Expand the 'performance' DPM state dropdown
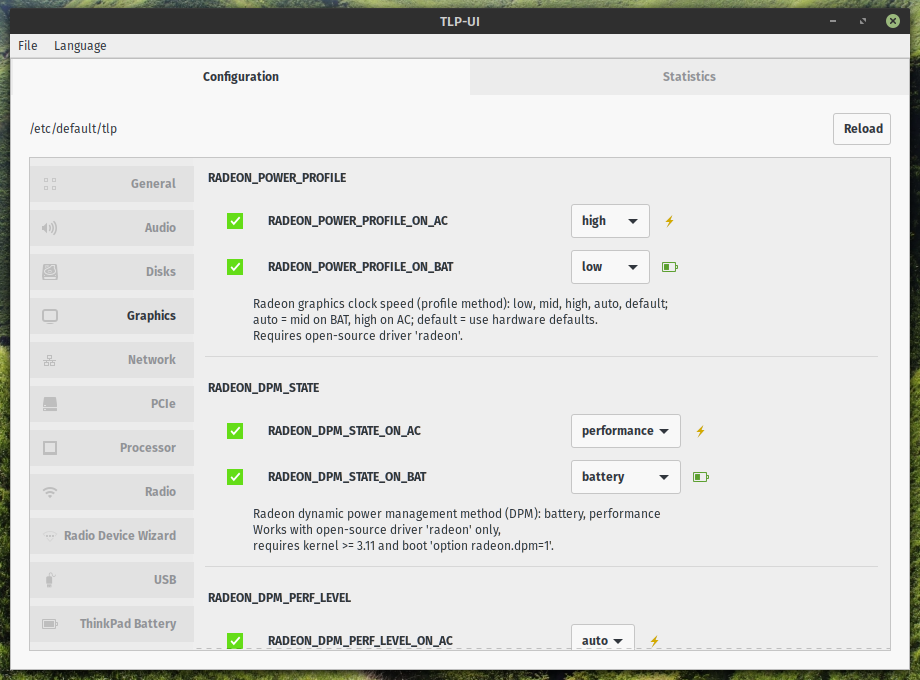The width and height of the screenshot is (920, 680). coord(625,431)
